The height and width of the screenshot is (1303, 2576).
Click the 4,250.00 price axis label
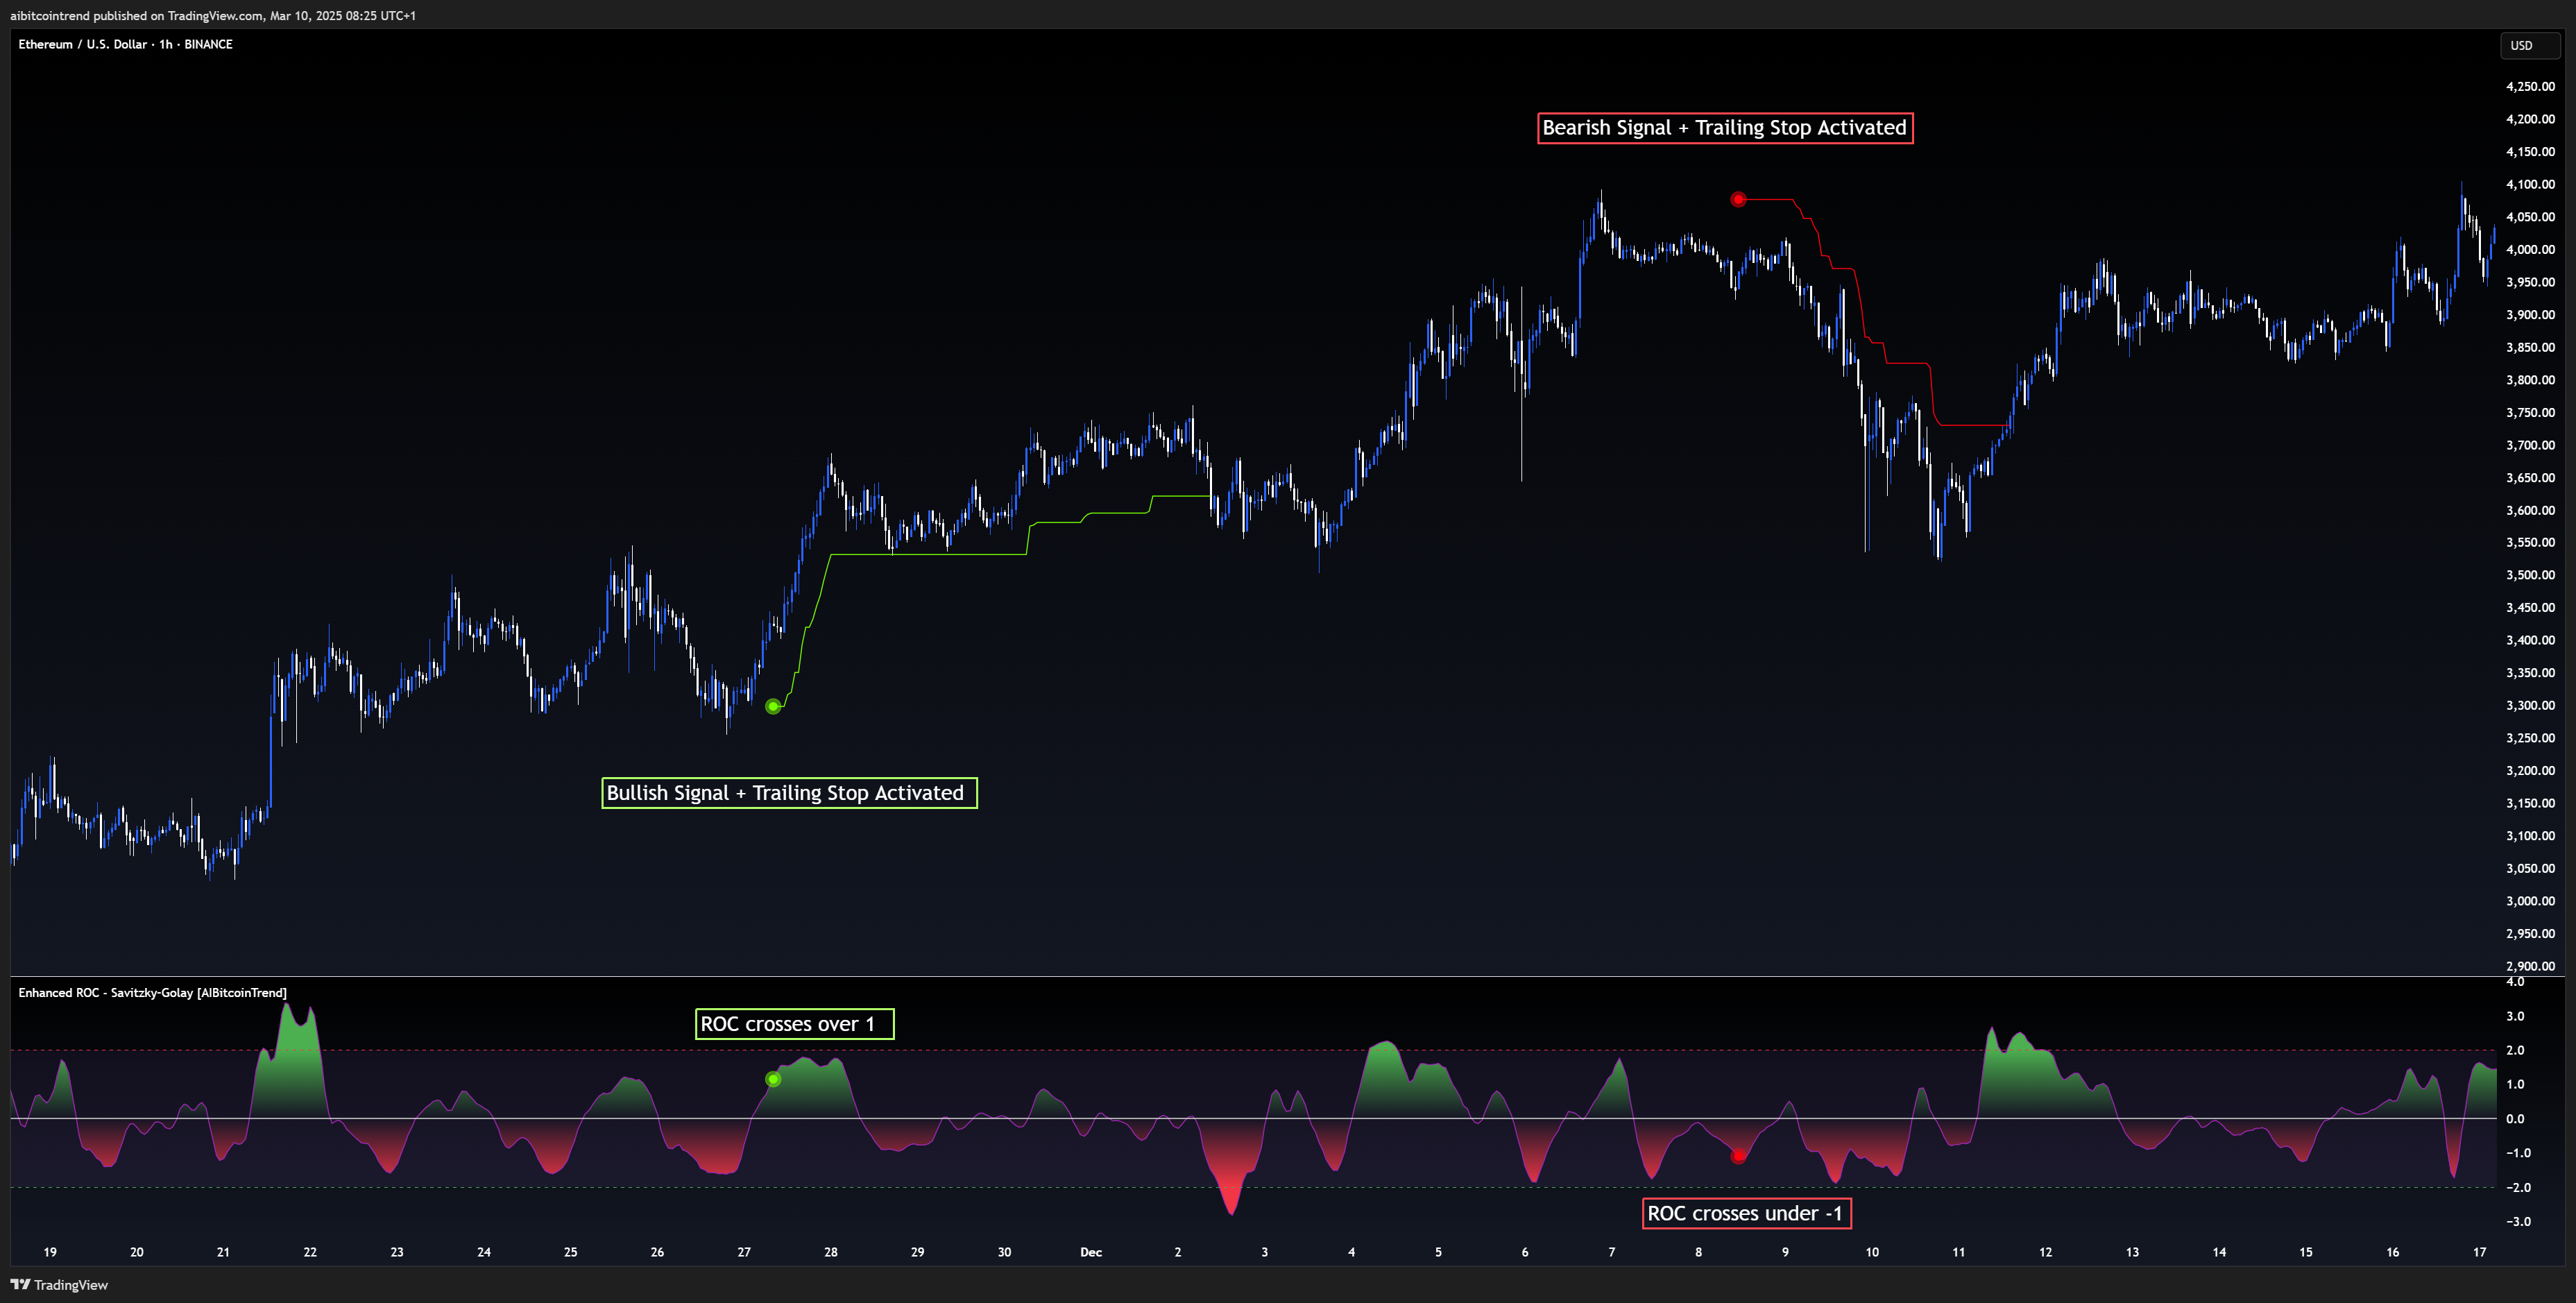2530,87
